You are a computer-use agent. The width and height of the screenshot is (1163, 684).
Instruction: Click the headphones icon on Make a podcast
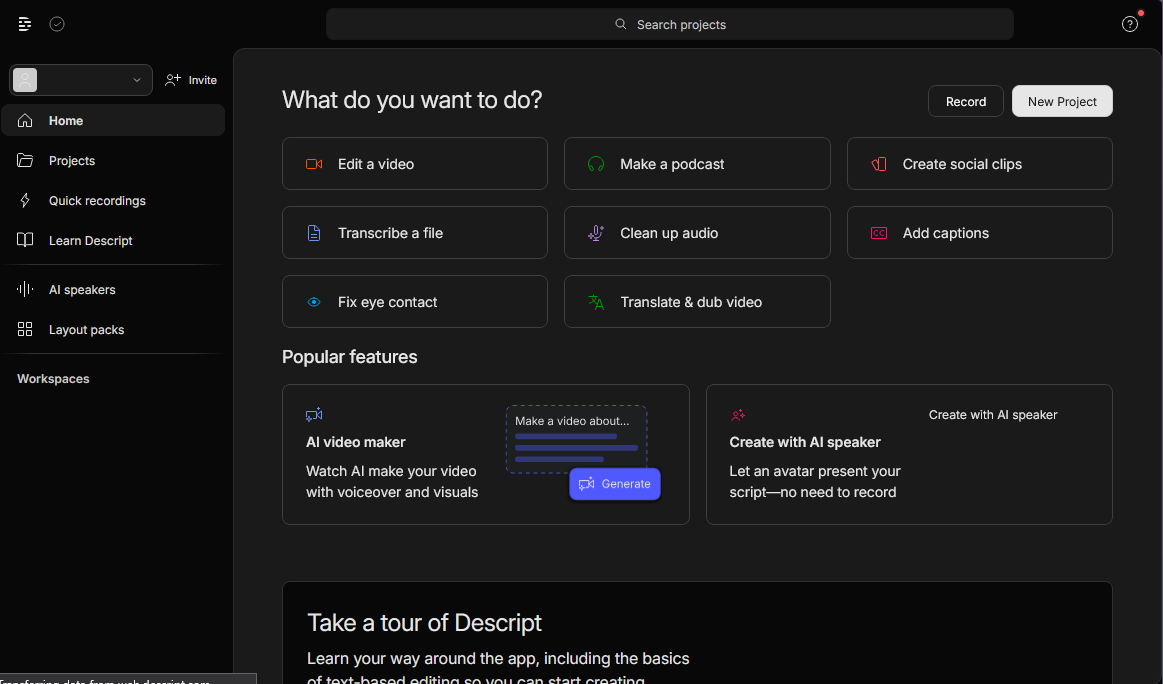(596, 164)
